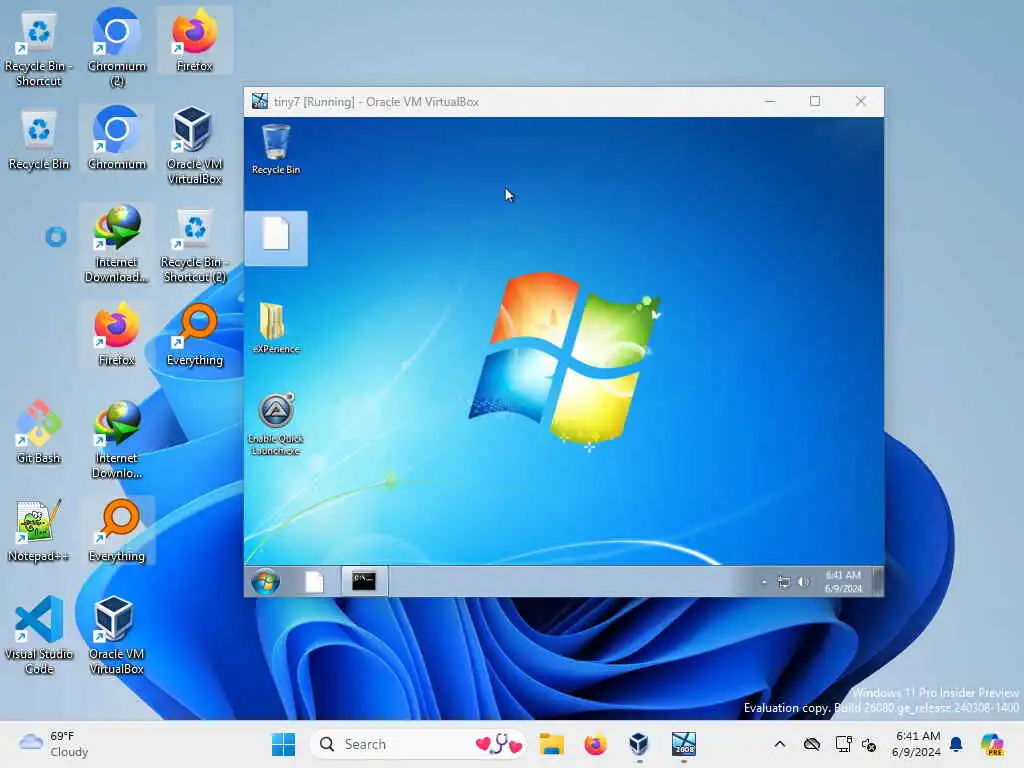
Task: Click the VM taskbar clock showing 6:41 AM
Action: (843, 581)
